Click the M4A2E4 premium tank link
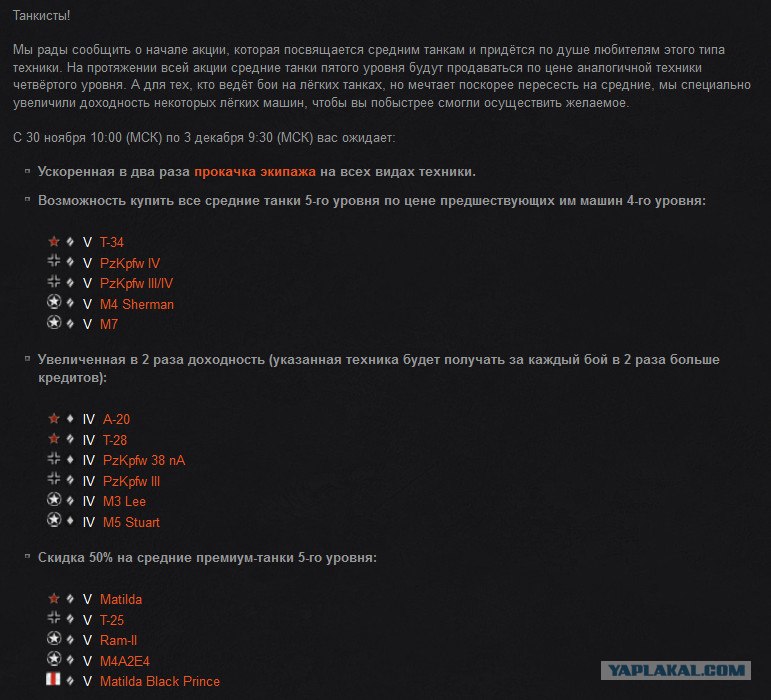This screenshot has height=700, width=771. pyautogui.click(x=125, y=661)
